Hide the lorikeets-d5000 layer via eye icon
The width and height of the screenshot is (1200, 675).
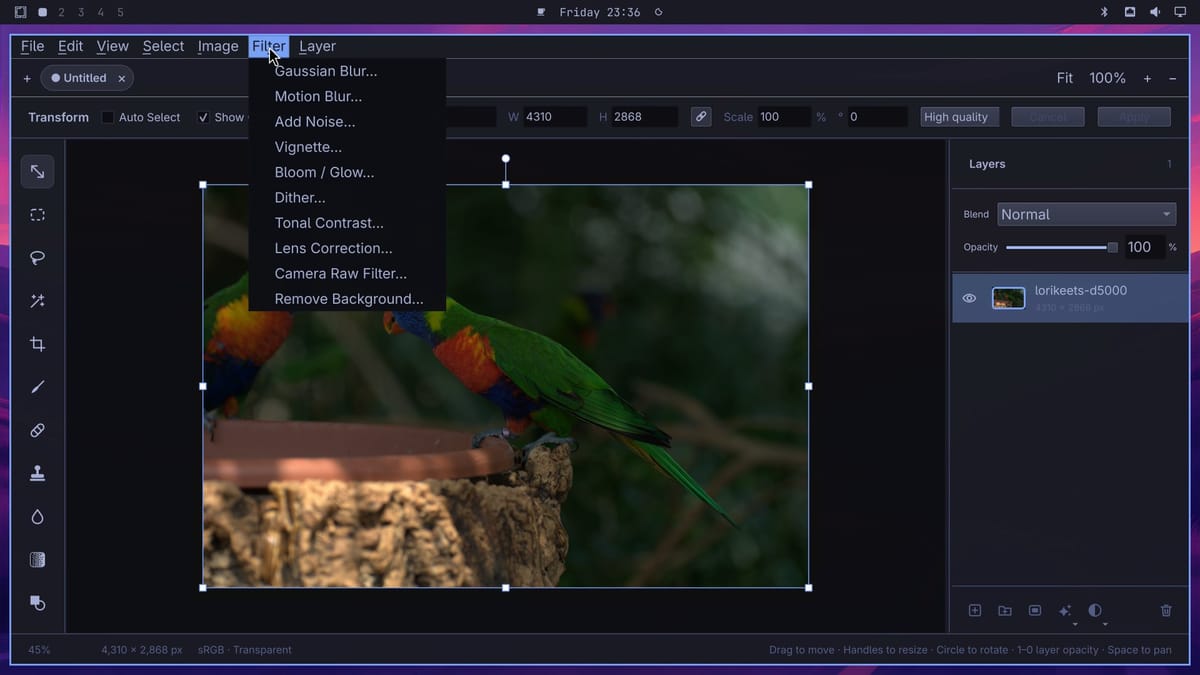coord(969,298)
